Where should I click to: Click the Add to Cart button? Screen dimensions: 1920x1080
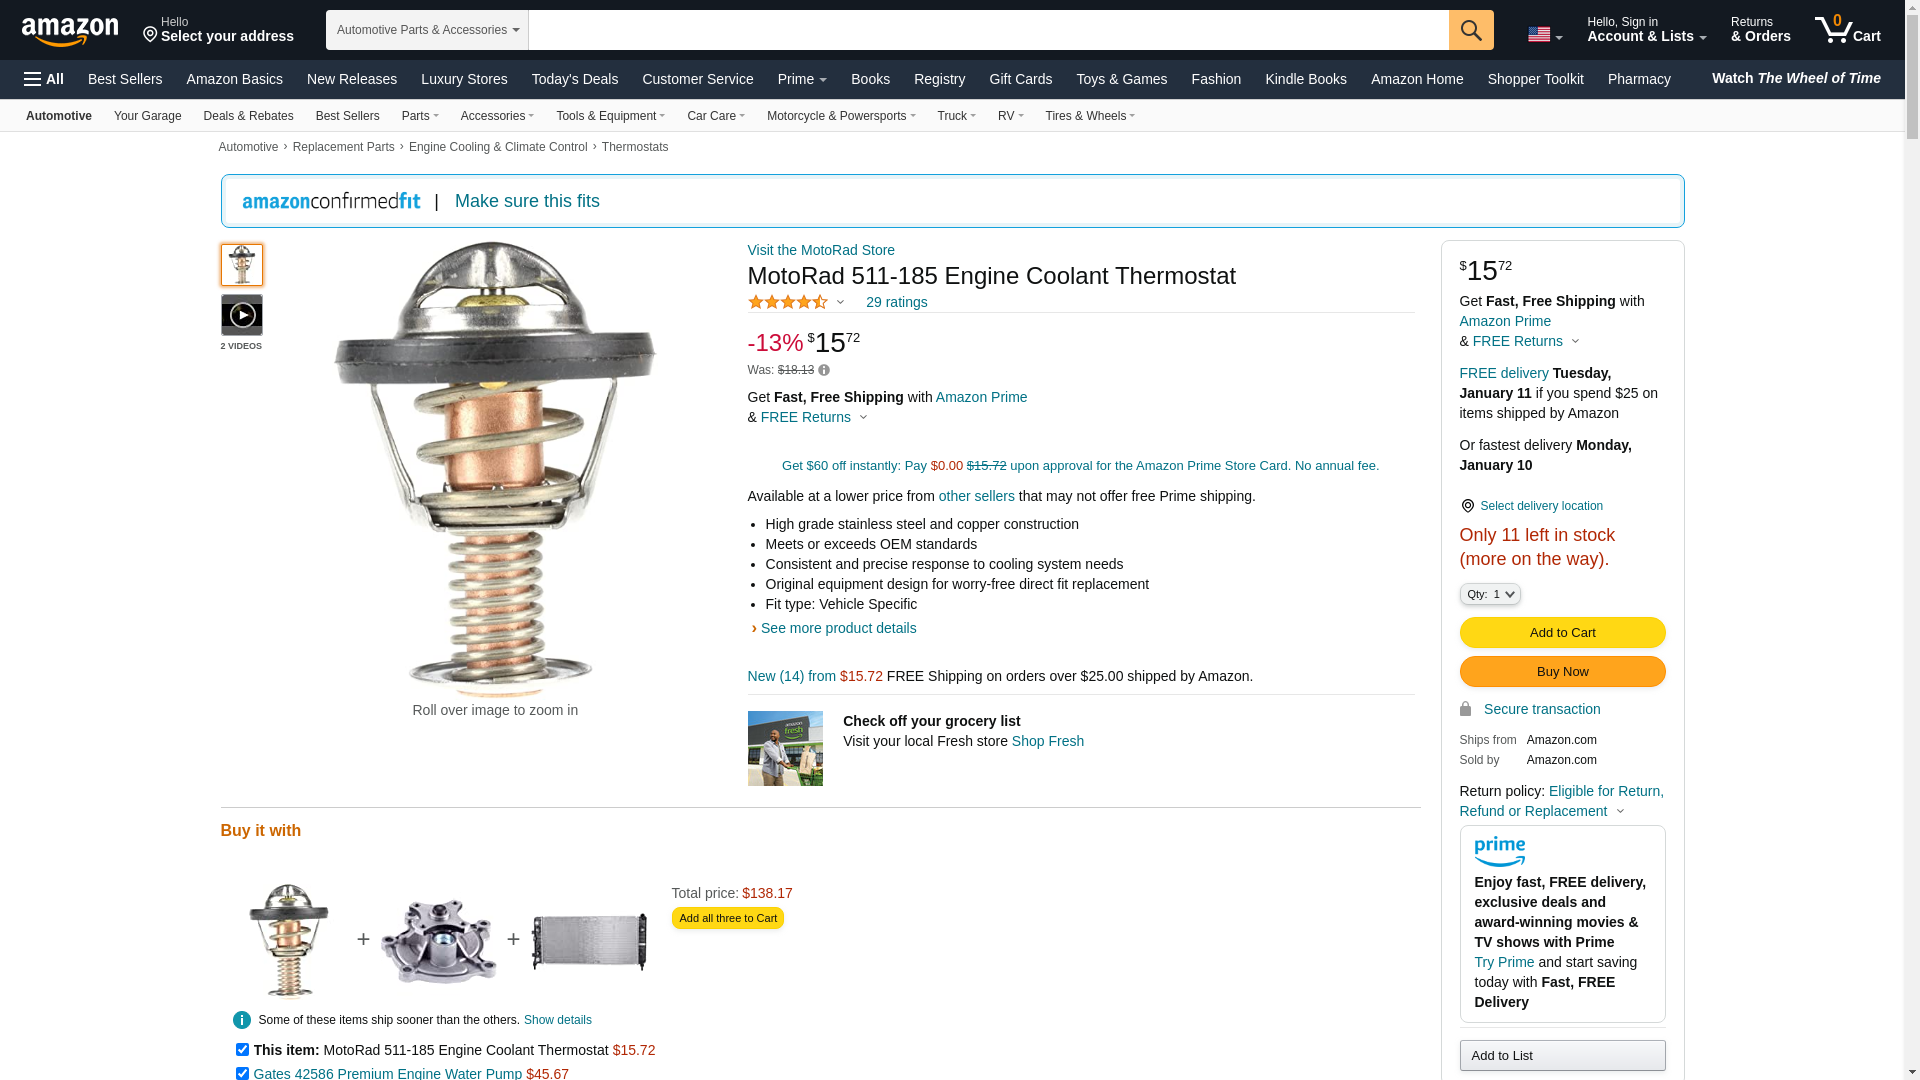(x=1562, y=632)
